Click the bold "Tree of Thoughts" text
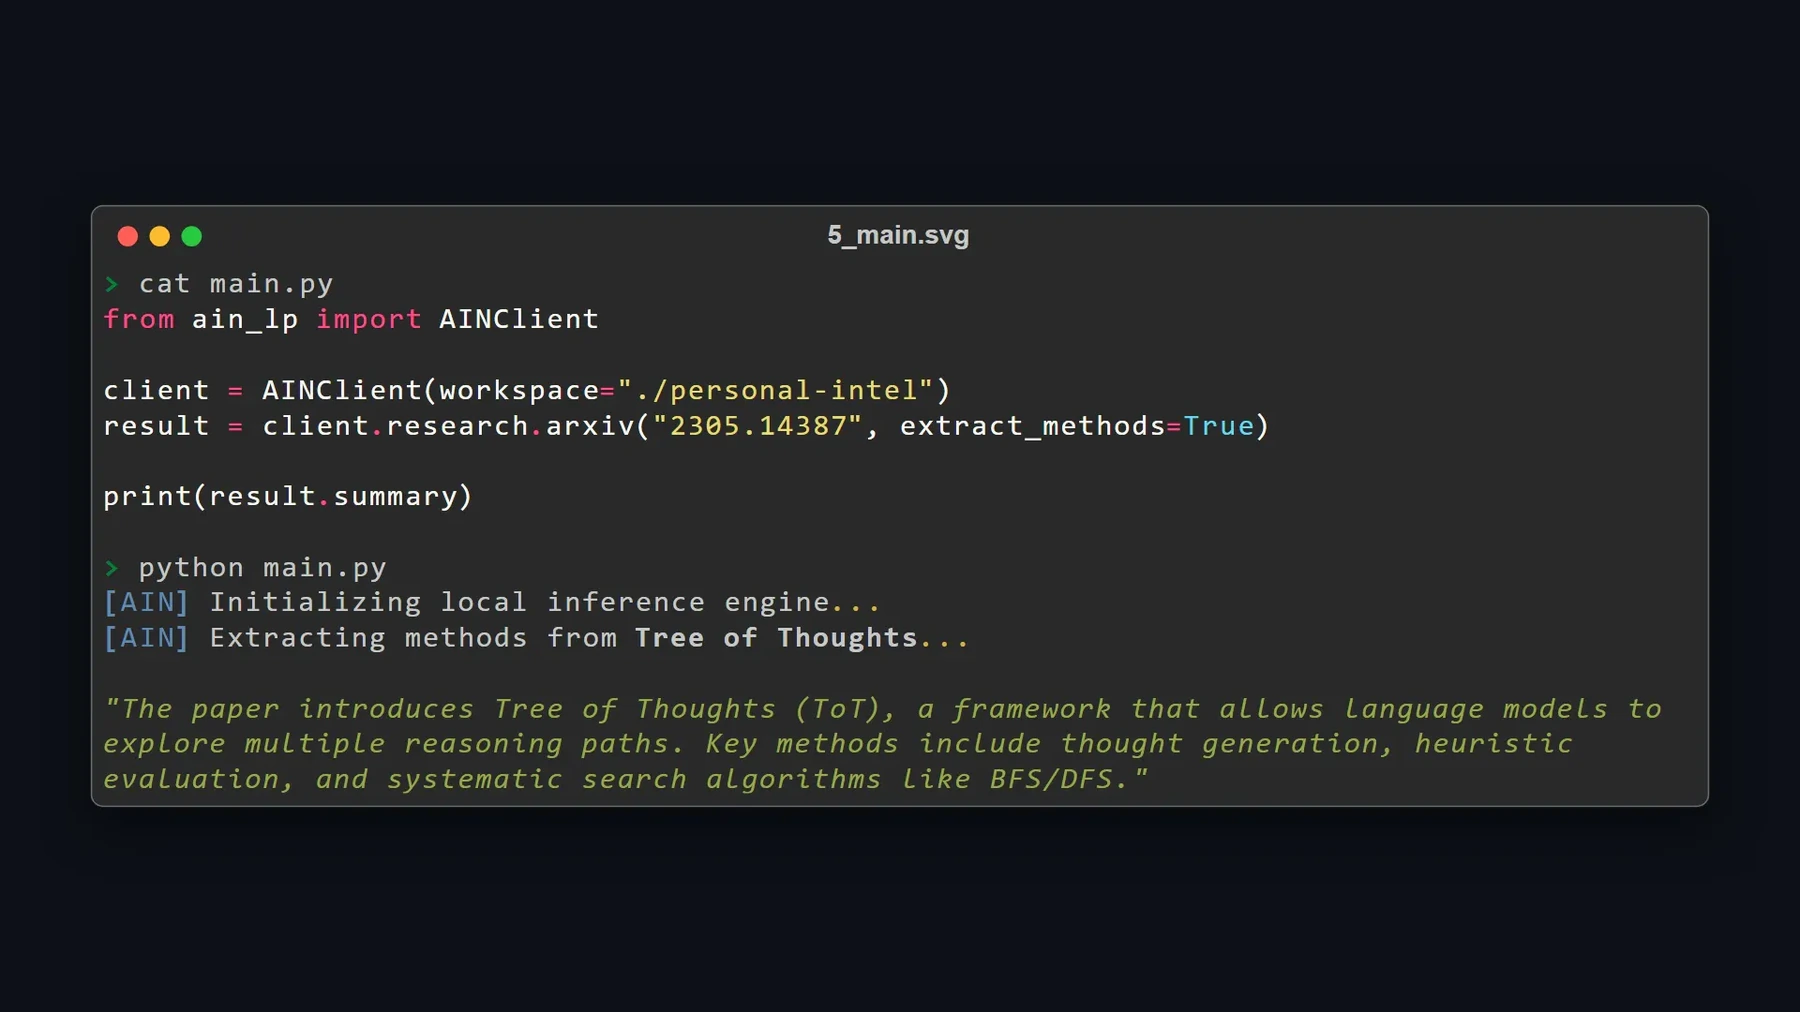 point(776,638)
